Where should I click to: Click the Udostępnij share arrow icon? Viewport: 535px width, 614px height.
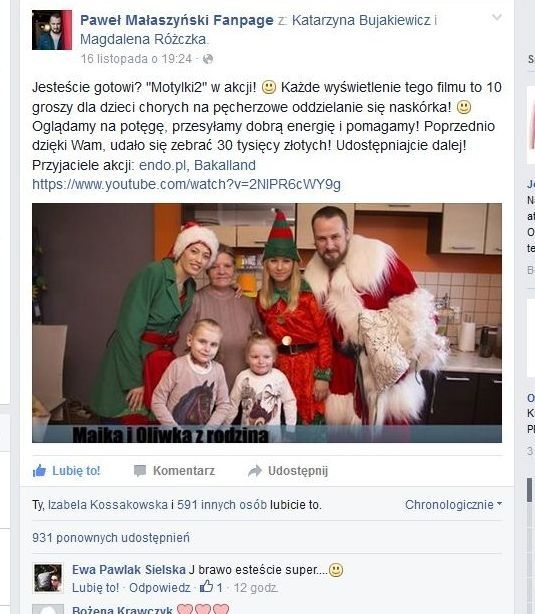coord(255,471)
